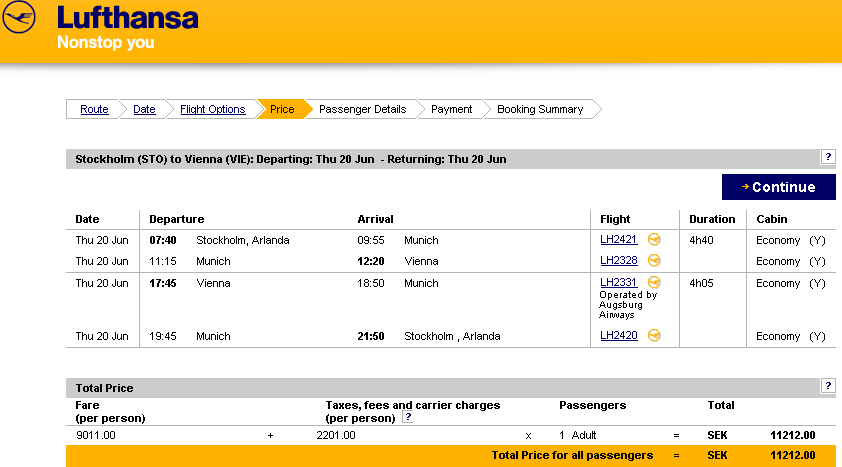Screen dimensions: 842x467
Task: Click help icon beside taxes and fees
Action: point(407,418)
